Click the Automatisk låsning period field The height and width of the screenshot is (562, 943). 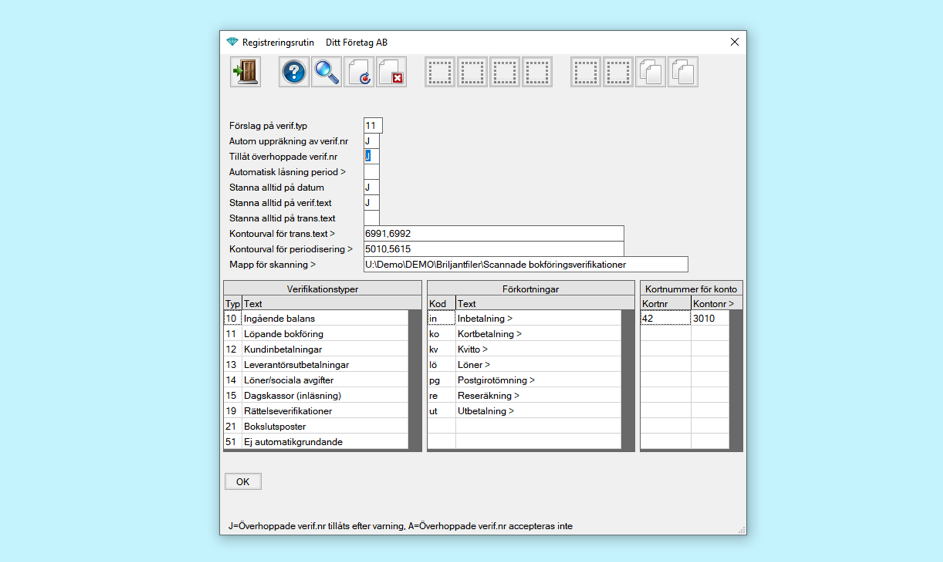(x=371, y=172)
